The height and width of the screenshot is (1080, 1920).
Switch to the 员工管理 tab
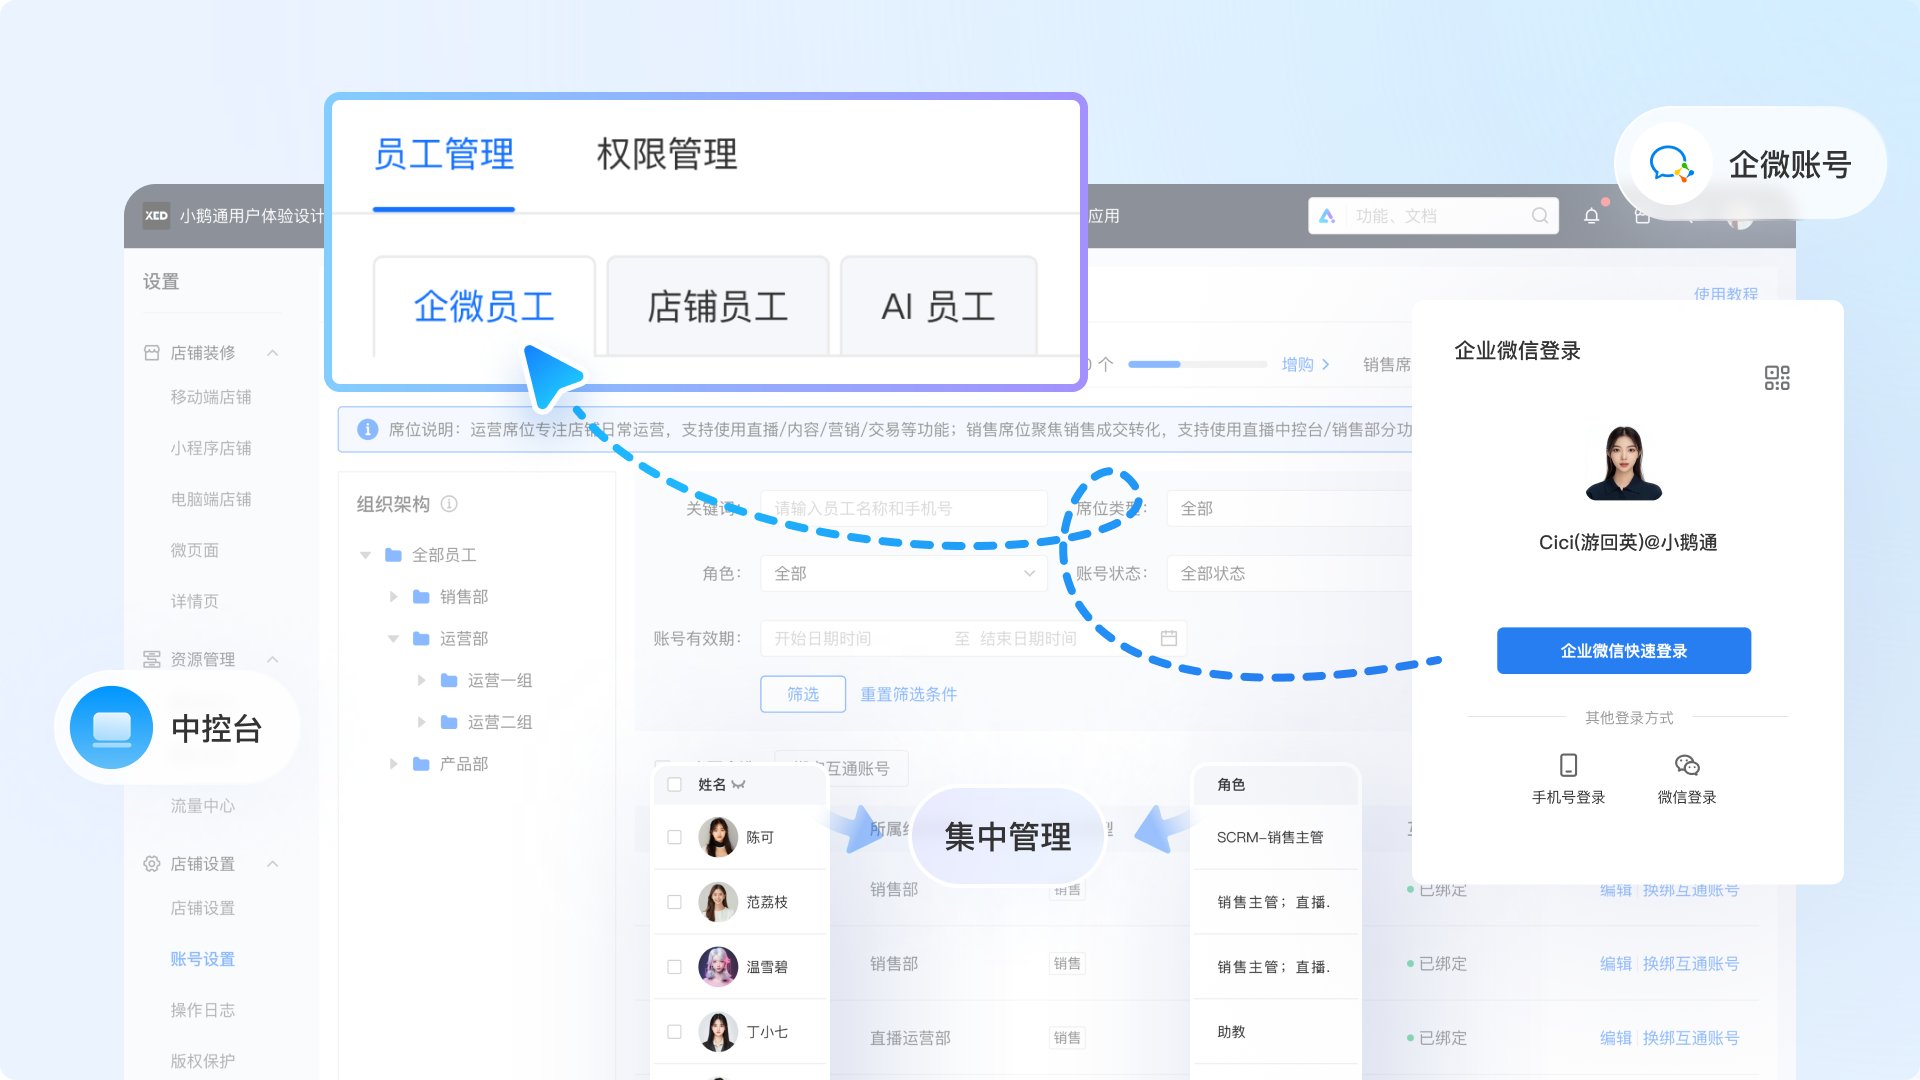click(444, 154)
